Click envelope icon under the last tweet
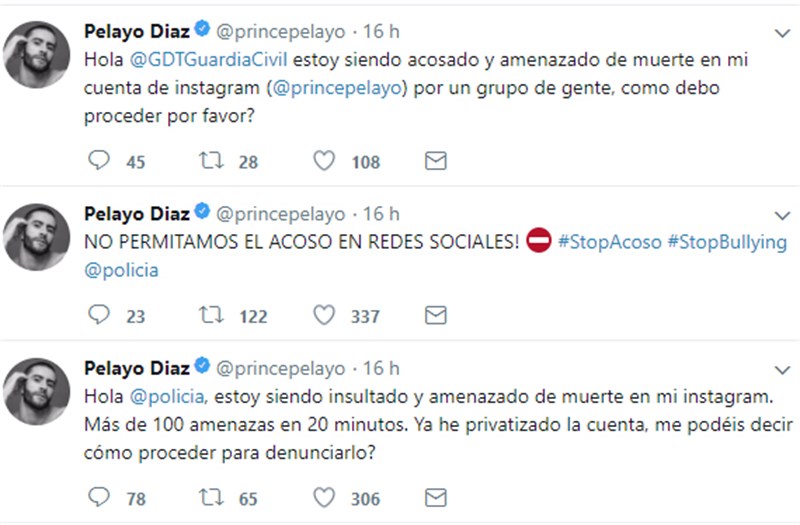 pyautogui.click(x=435, y=495)
